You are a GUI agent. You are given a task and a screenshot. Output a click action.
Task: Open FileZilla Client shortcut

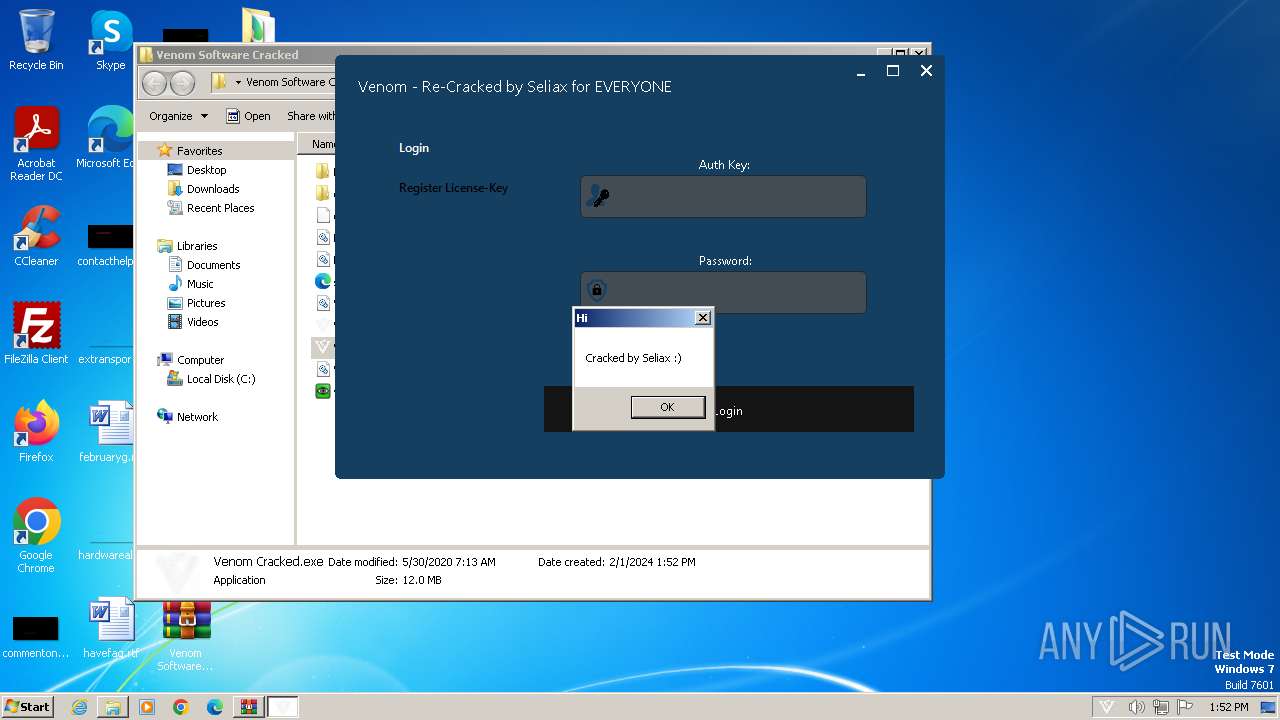point(36,333)
